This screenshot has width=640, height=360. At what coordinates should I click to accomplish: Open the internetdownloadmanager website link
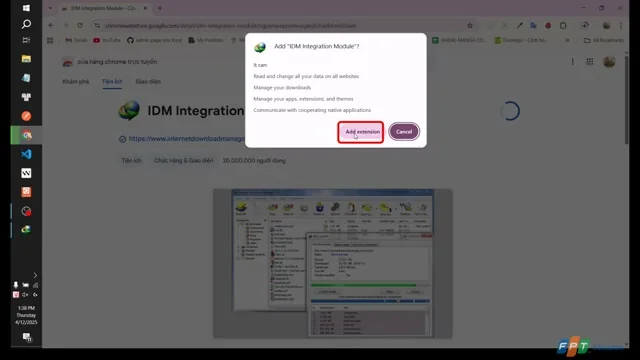click(x=187, y=139)
